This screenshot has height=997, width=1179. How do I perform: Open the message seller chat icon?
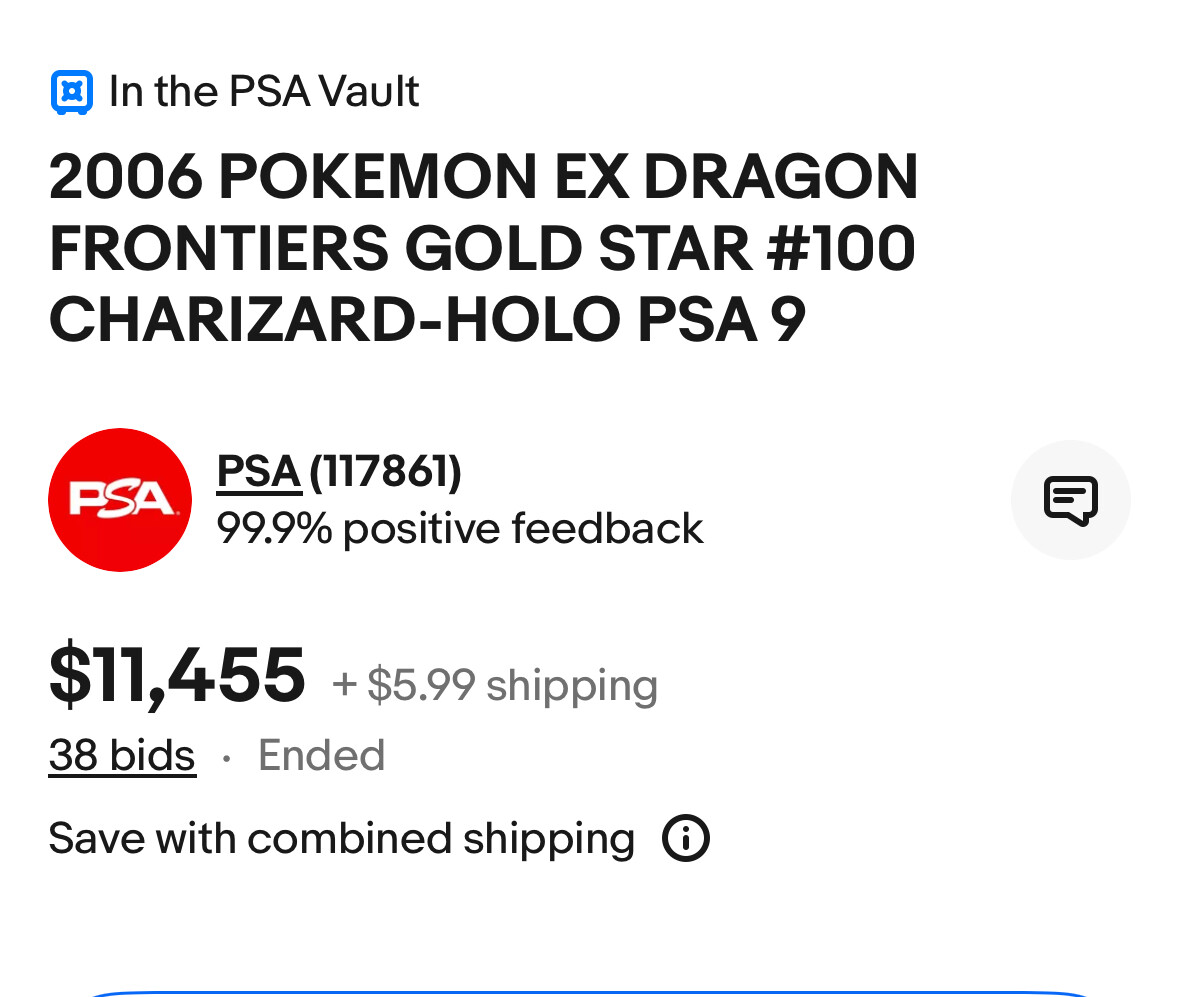tap(1070, 500)
